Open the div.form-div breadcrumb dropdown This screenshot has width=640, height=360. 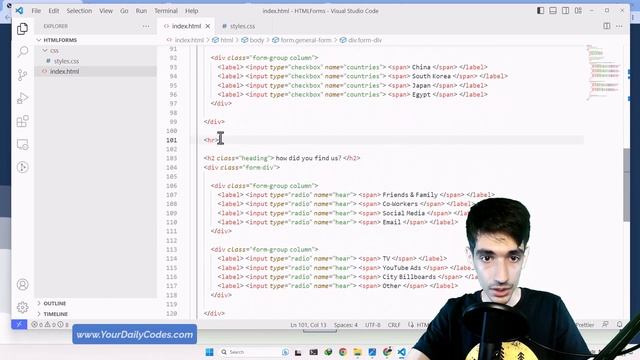[364, 40]
